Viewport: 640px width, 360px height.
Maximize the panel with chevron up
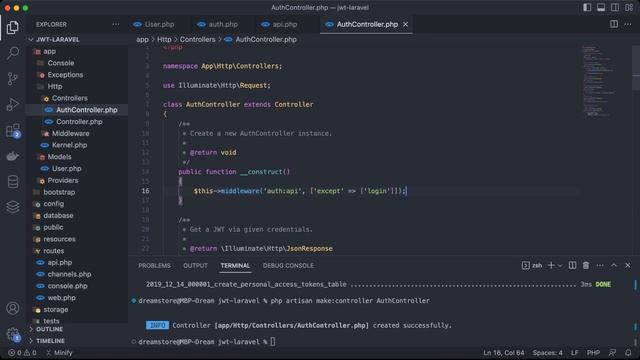[x=613, y=265]
